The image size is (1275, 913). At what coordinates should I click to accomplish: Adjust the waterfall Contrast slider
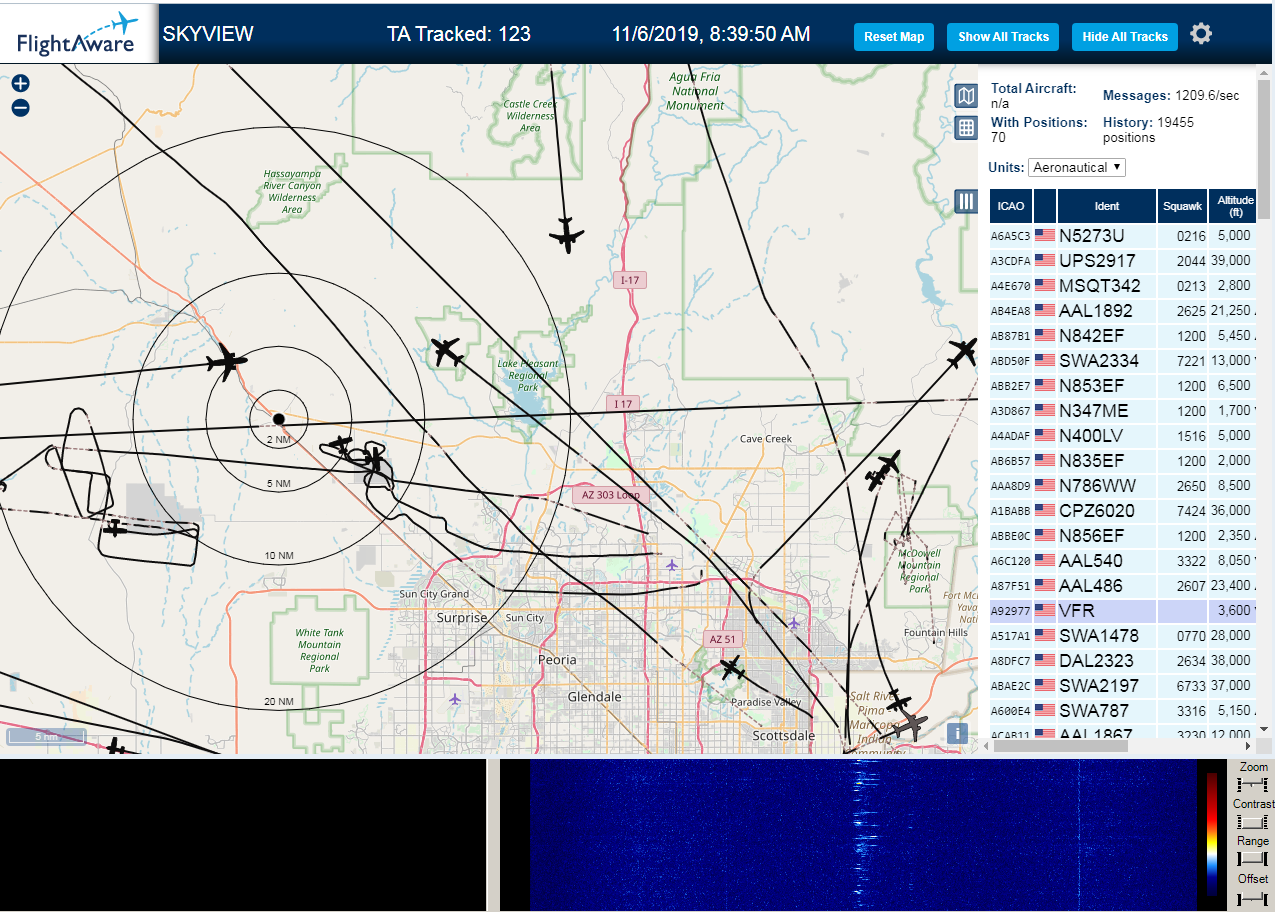(x=1253, y=822)
